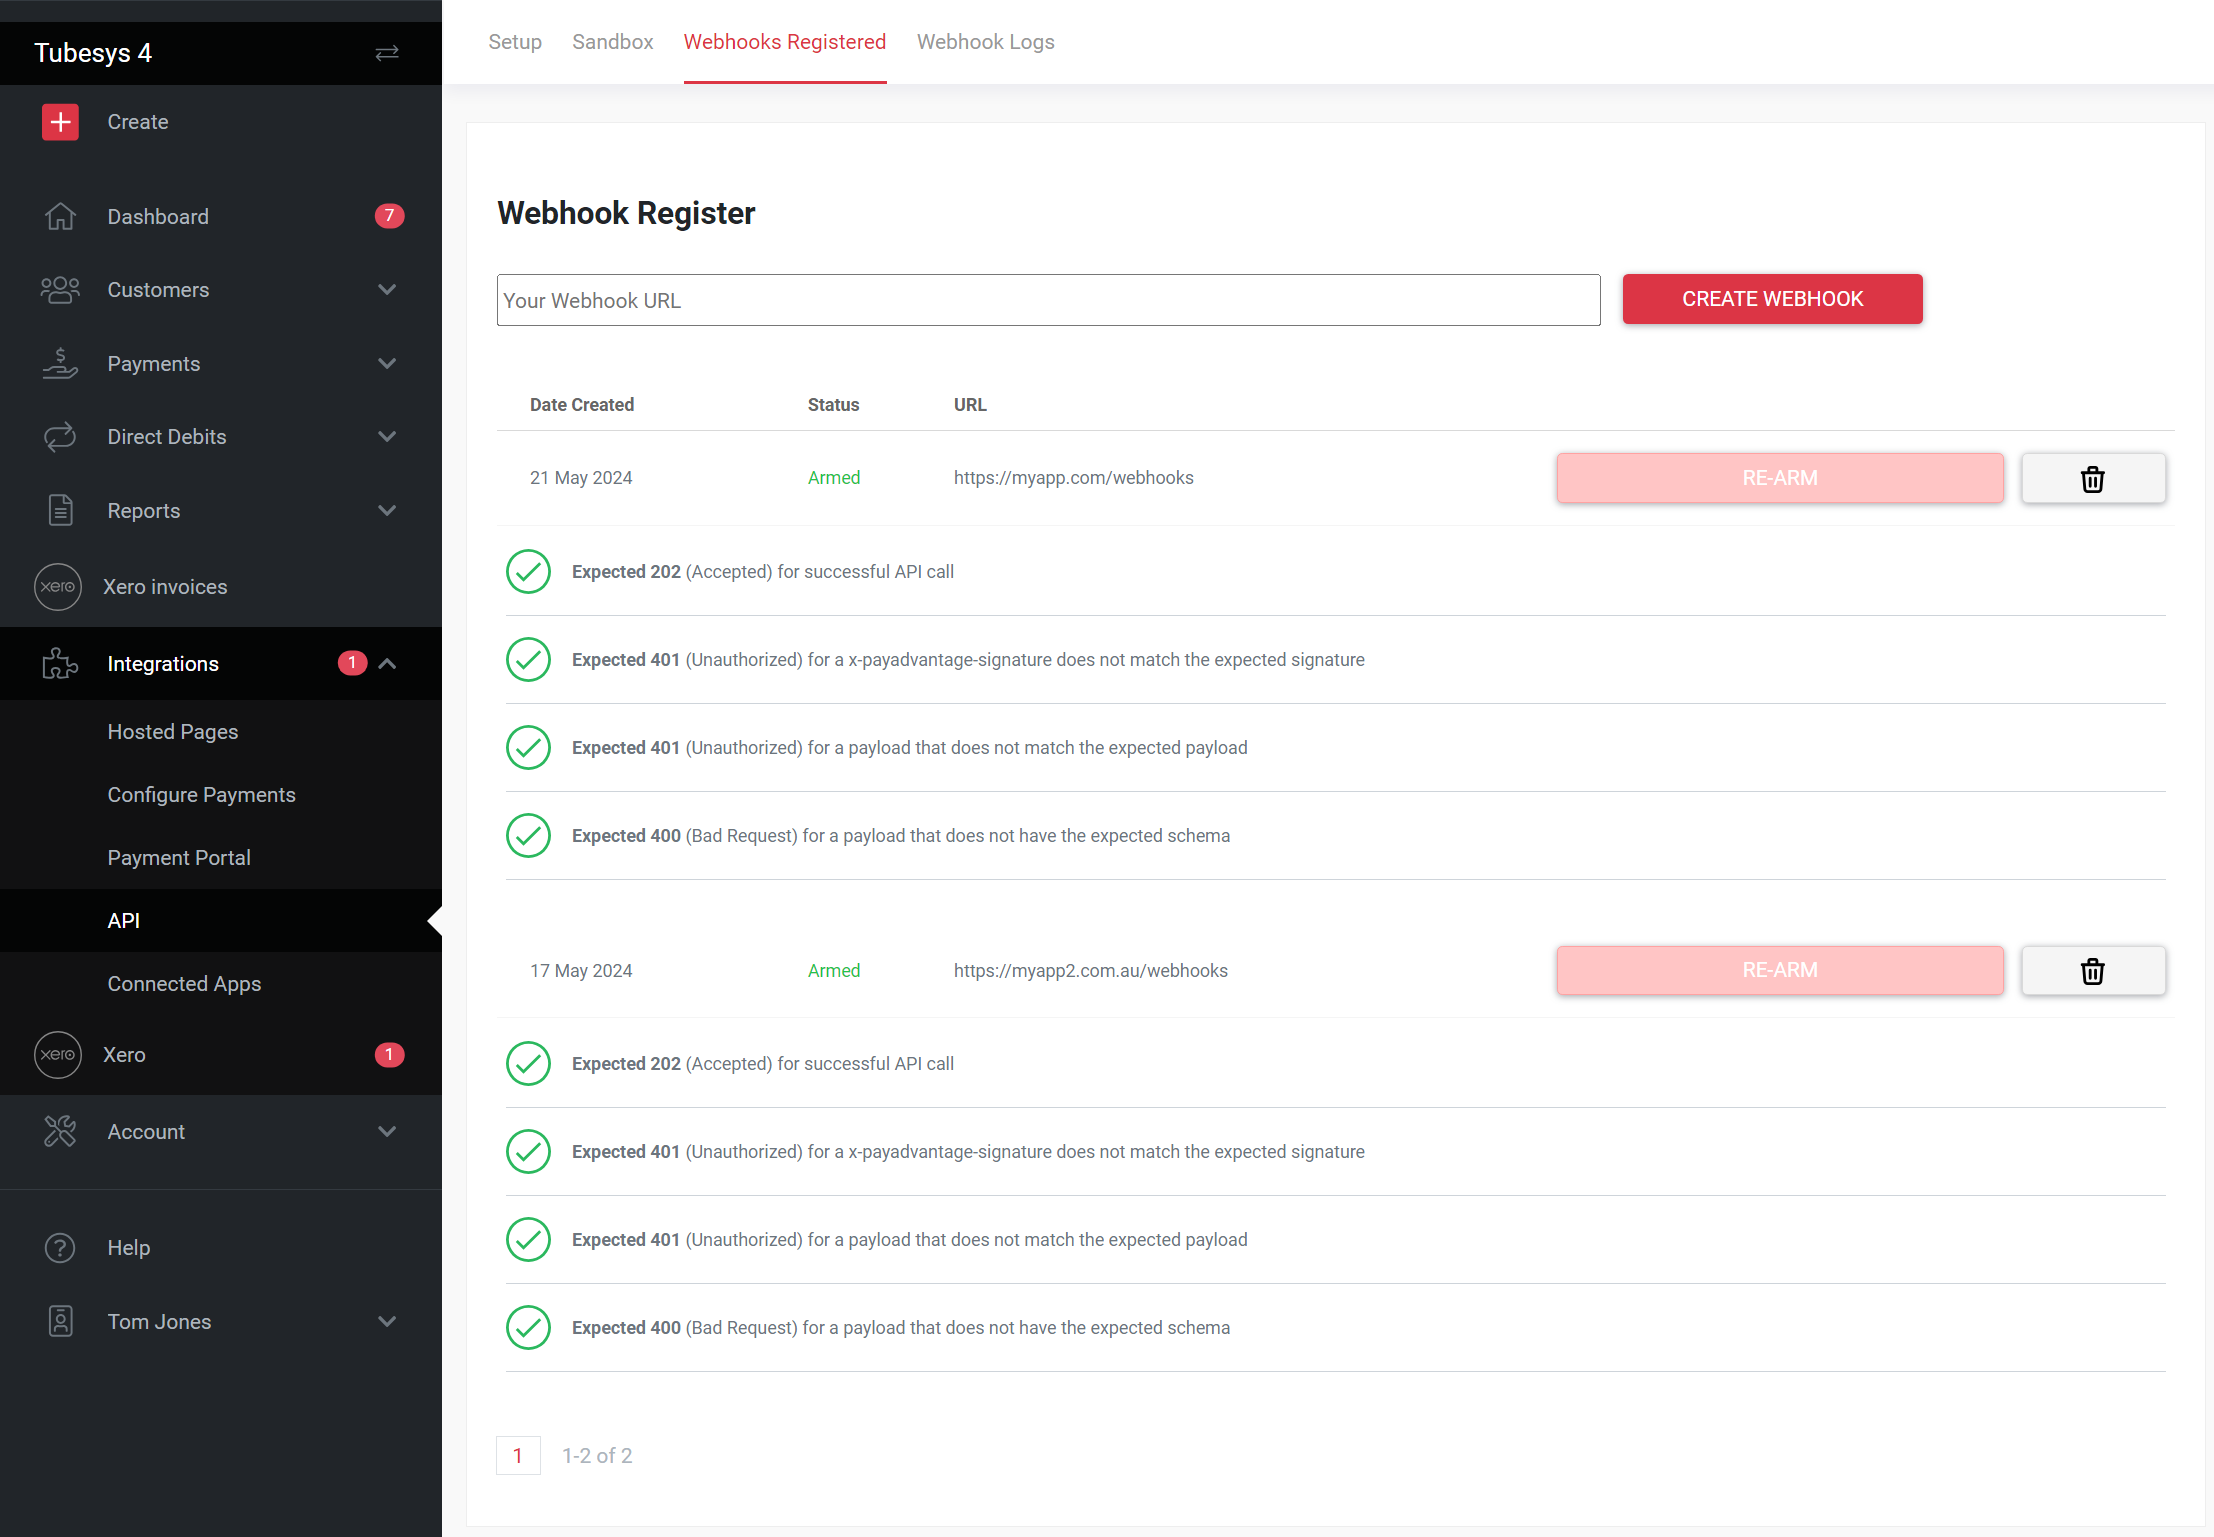Image resolution: width=2214 pixels, height=1537 pixels.
Task: Click the Webhook URL input field
Action: [1046, 299]
